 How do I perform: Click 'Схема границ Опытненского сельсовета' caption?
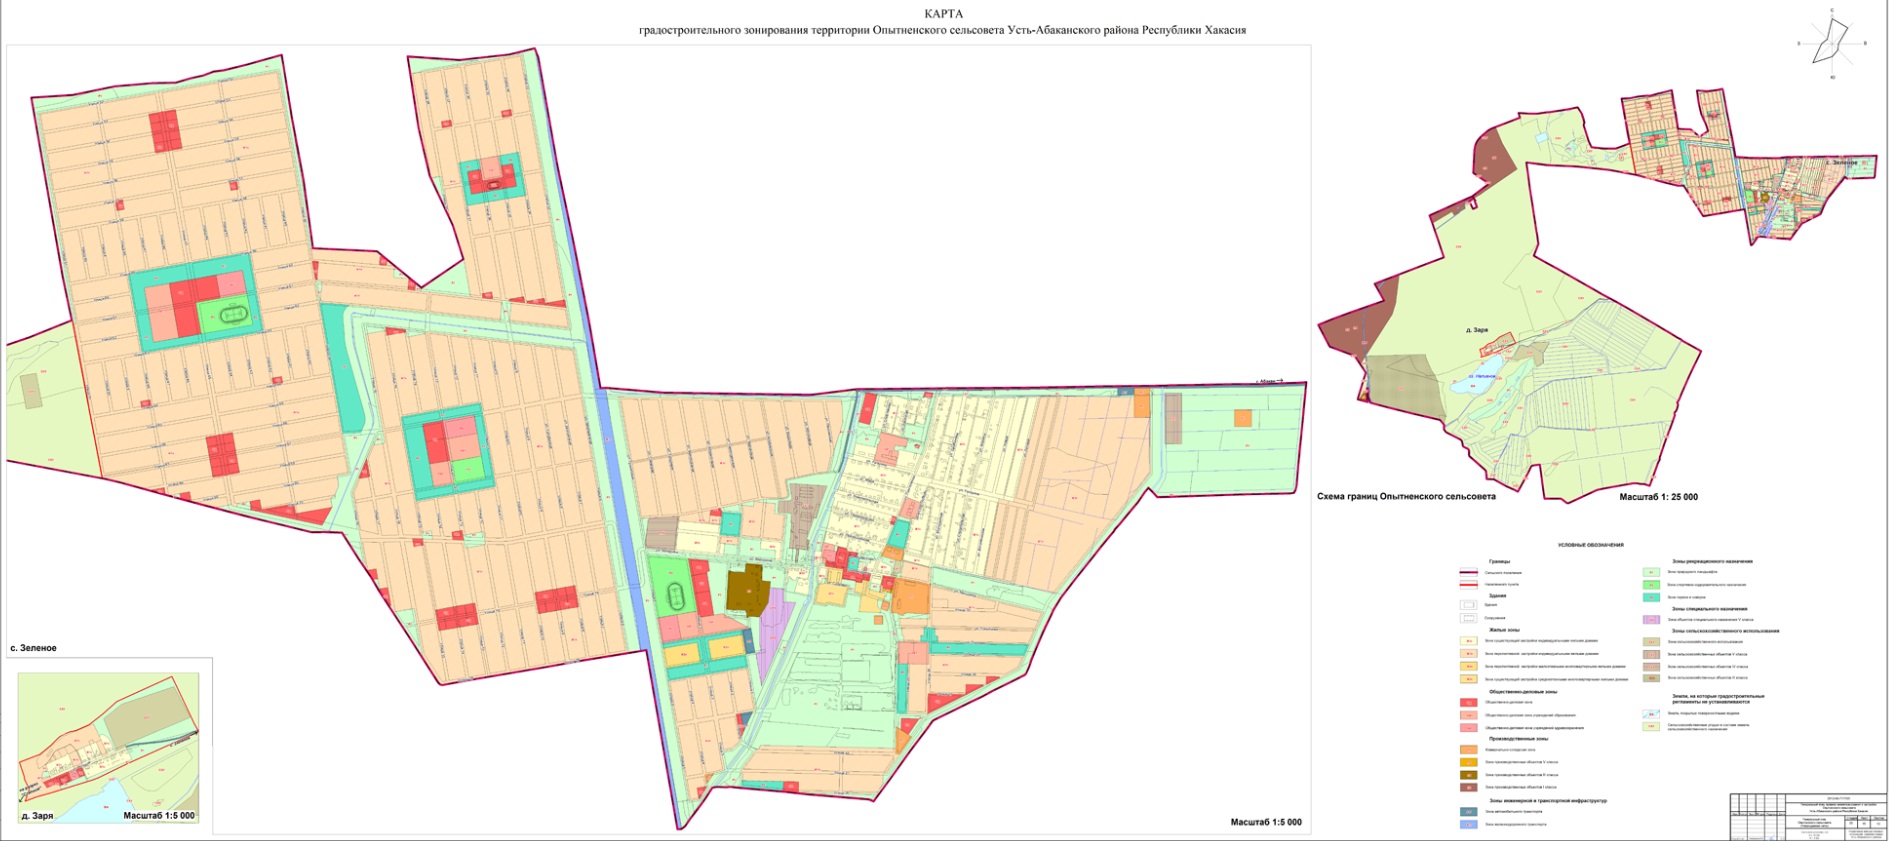pos(1406,497)
